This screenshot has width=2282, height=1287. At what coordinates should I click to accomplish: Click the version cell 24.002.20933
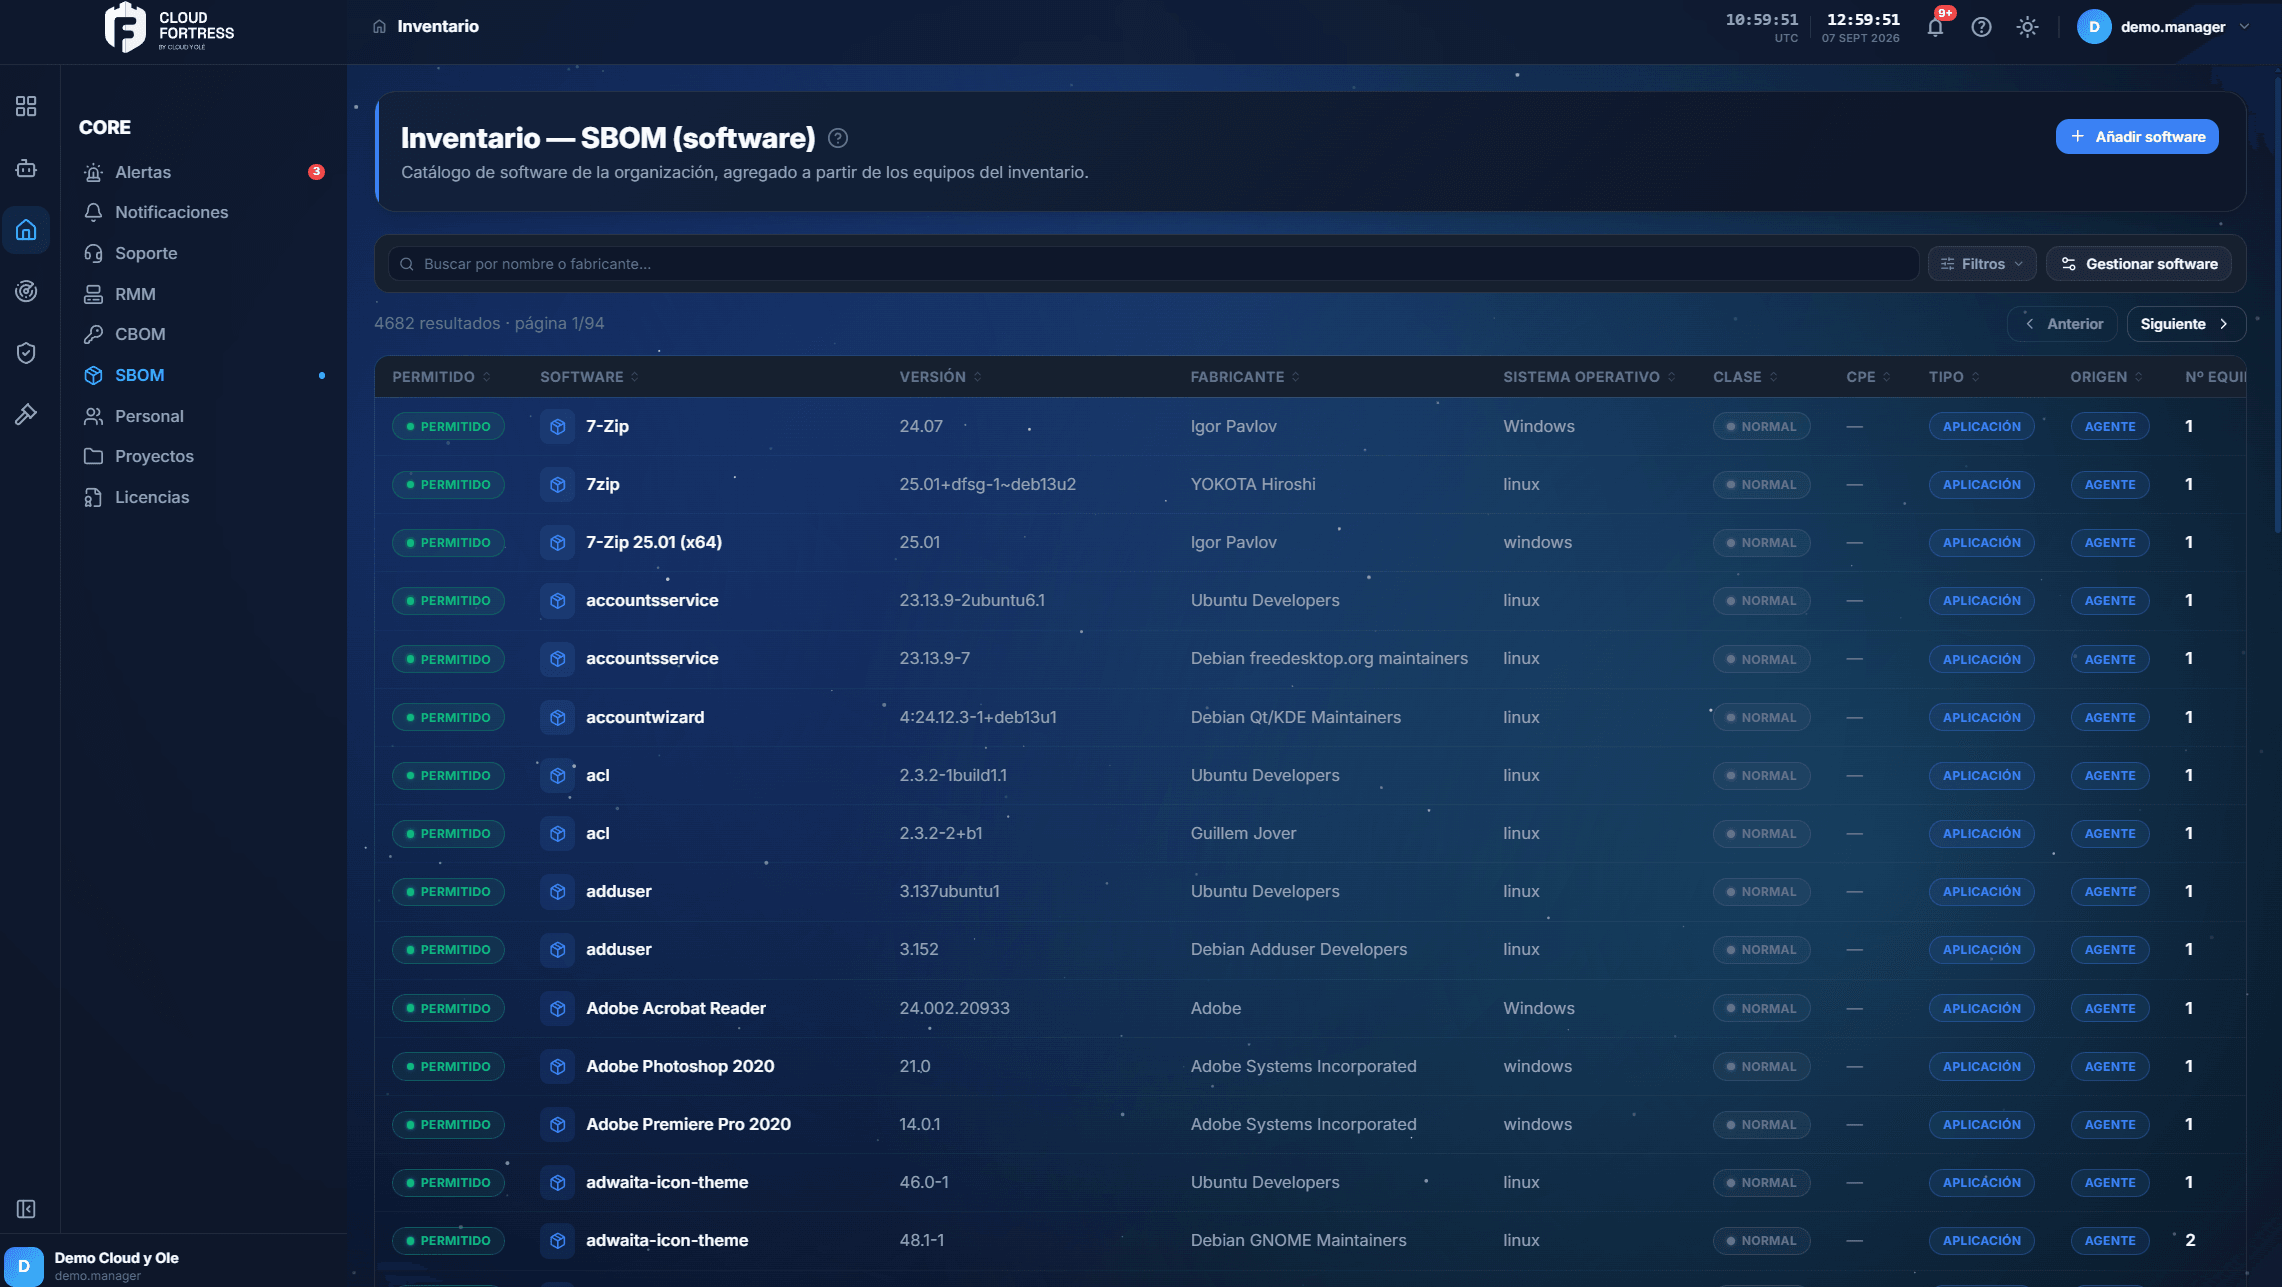click(954, 1008)
